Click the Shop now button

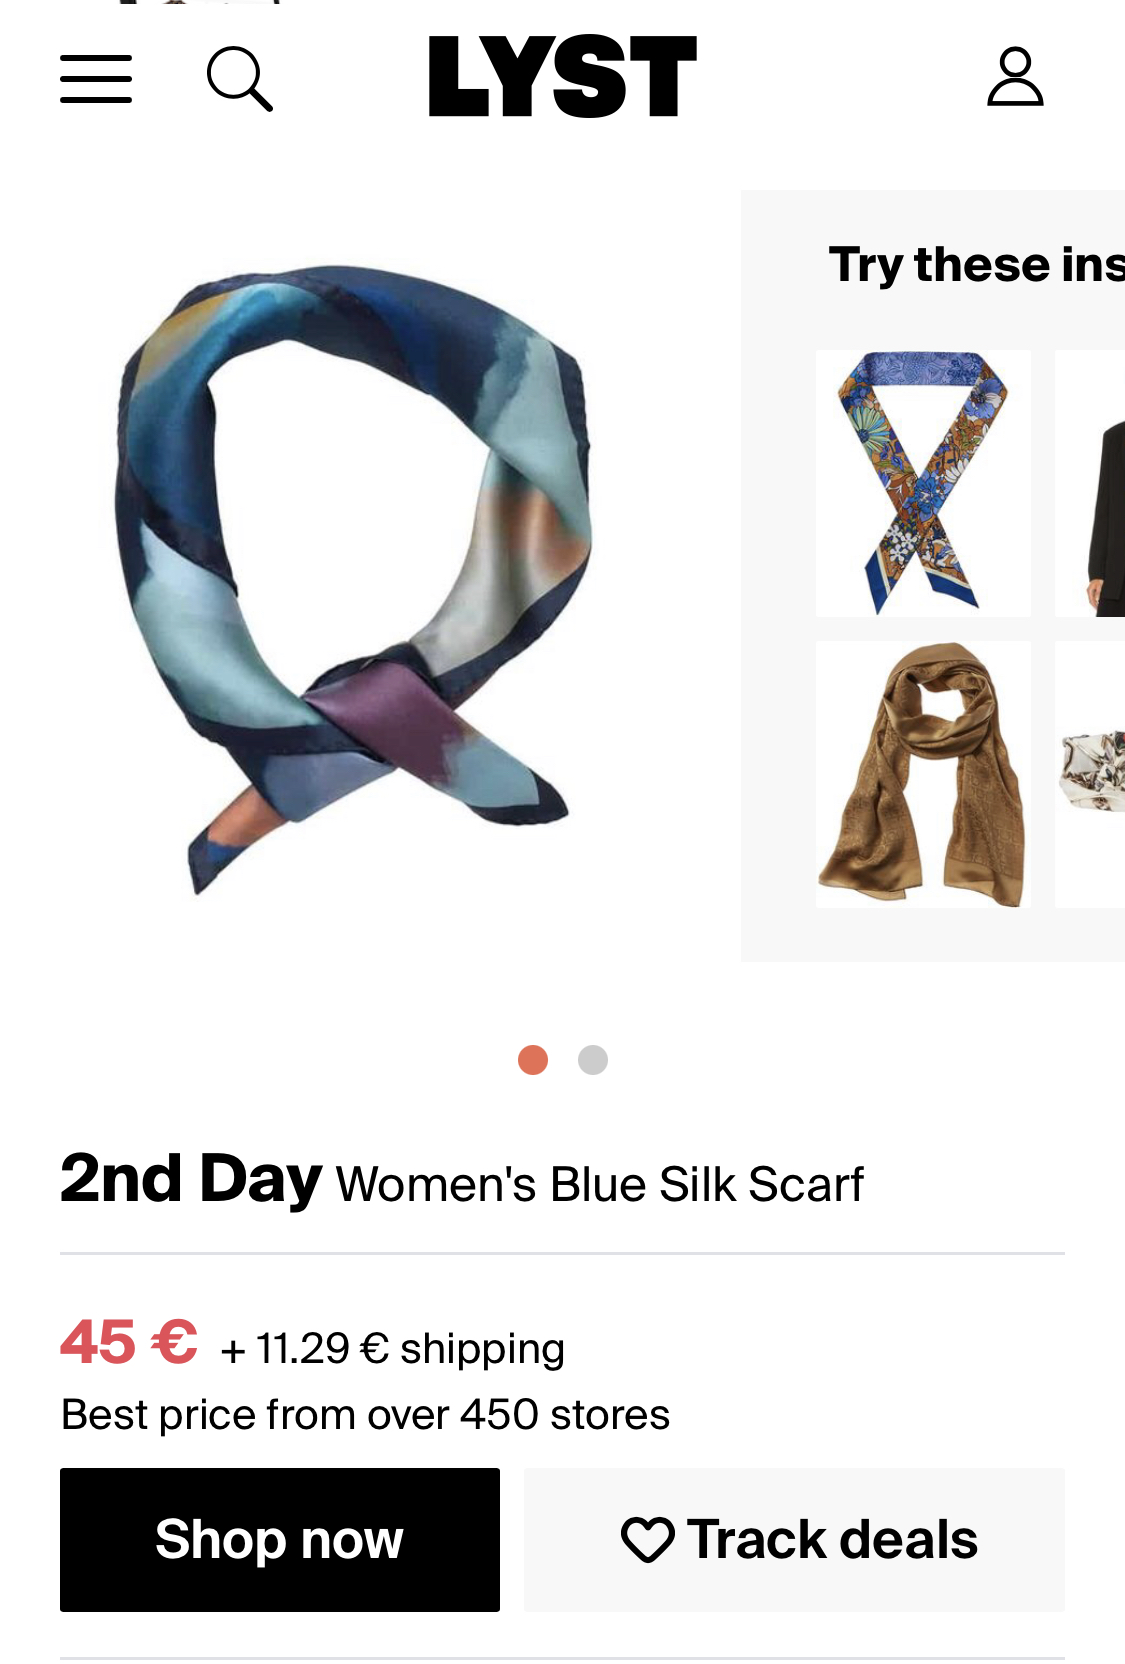click(280, 1540)
